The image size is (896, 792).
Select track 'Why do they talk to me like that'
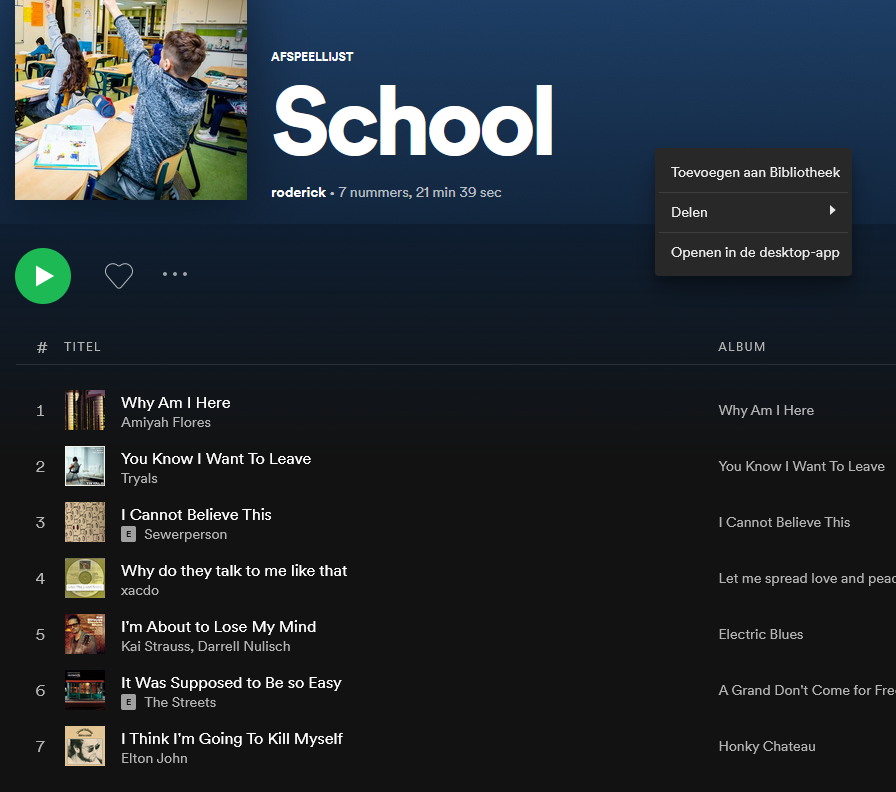tap(234, 571)
